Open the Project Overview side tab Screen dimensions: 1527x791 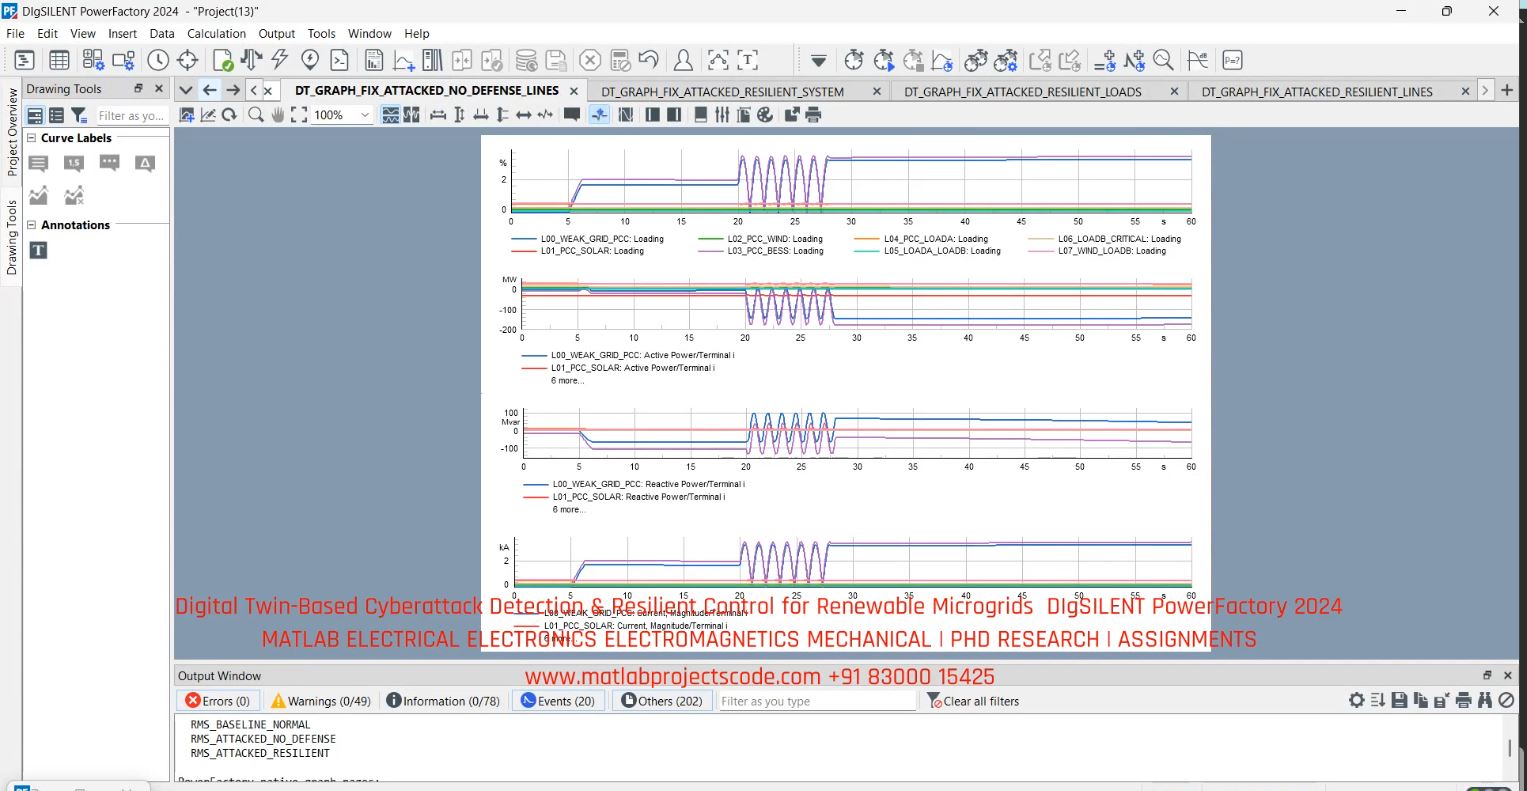click(x=12, y=132)
